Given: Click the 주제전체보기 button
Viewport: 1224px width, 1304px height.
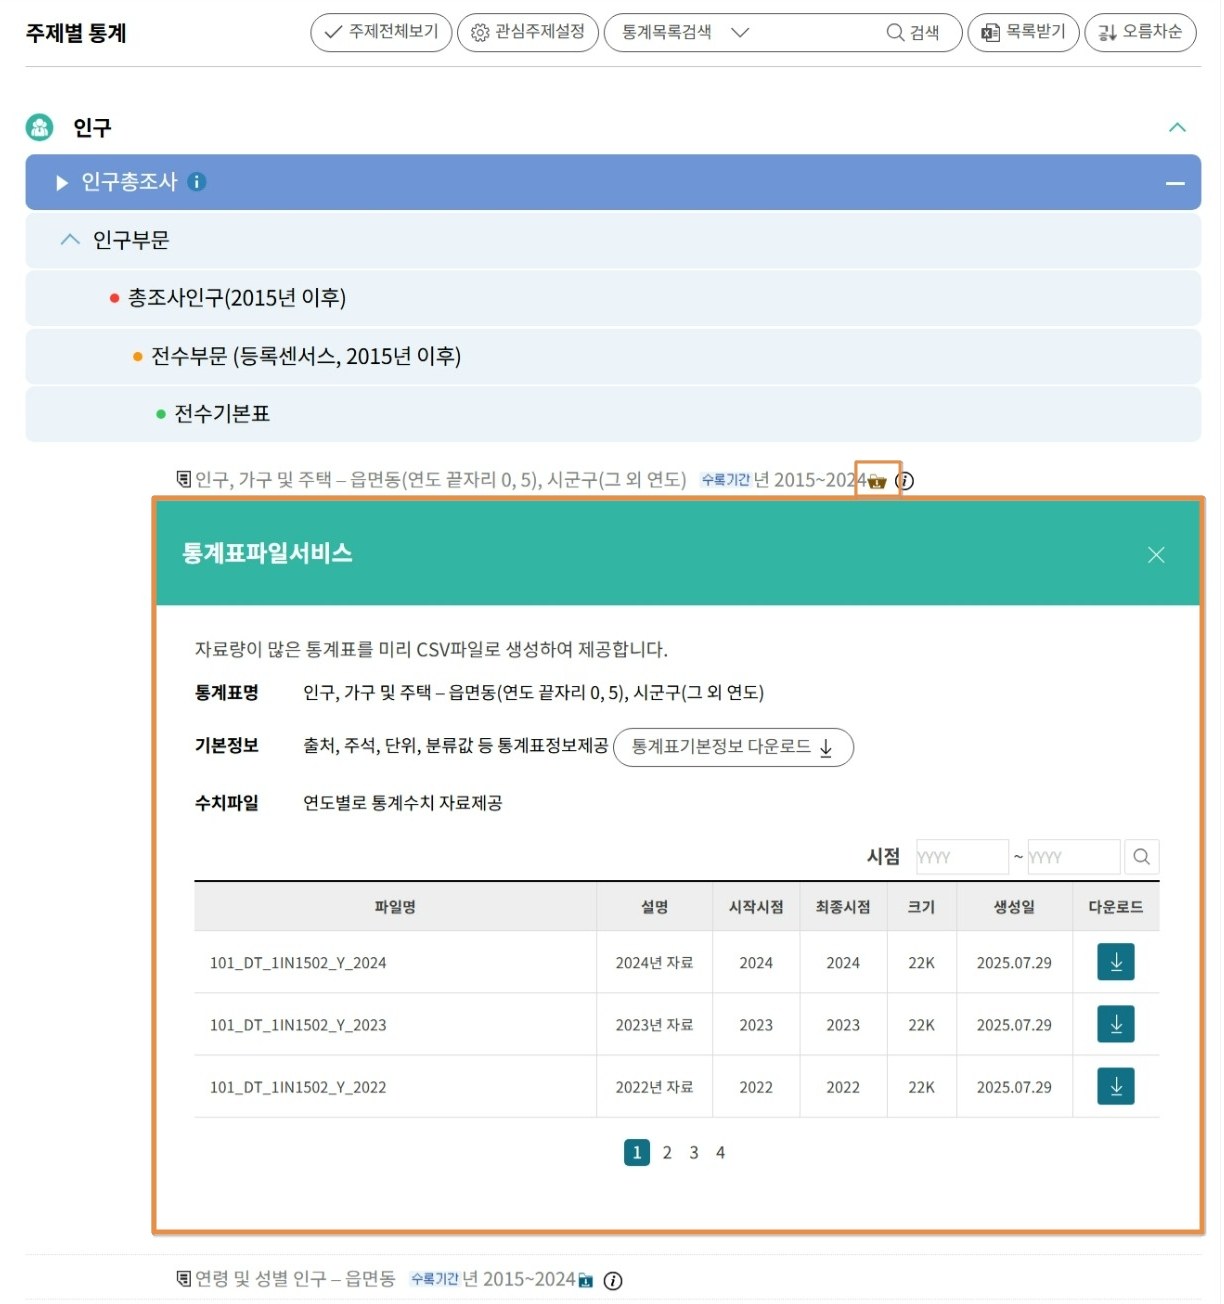Looking at the screenshot, I should point(381,32).
